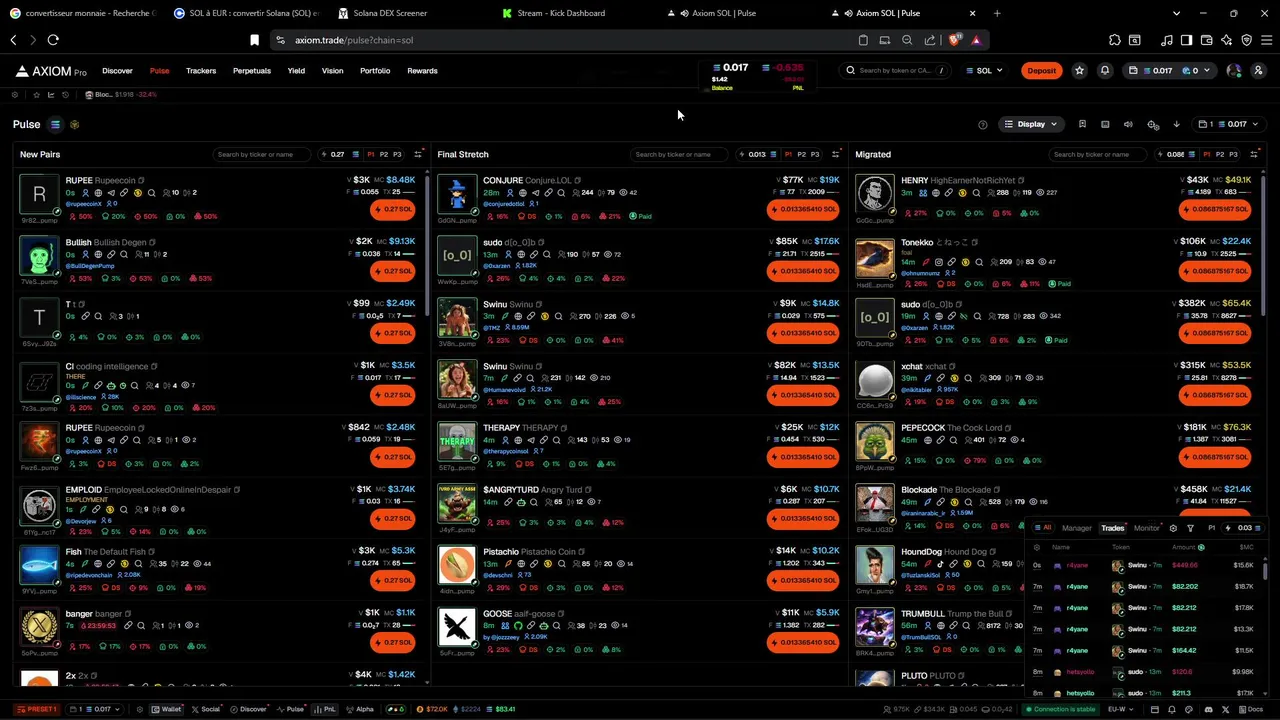Viewport: 1280px width, 720px height.
Task: Open Trackers navigation item
Action: pos(201,71)
